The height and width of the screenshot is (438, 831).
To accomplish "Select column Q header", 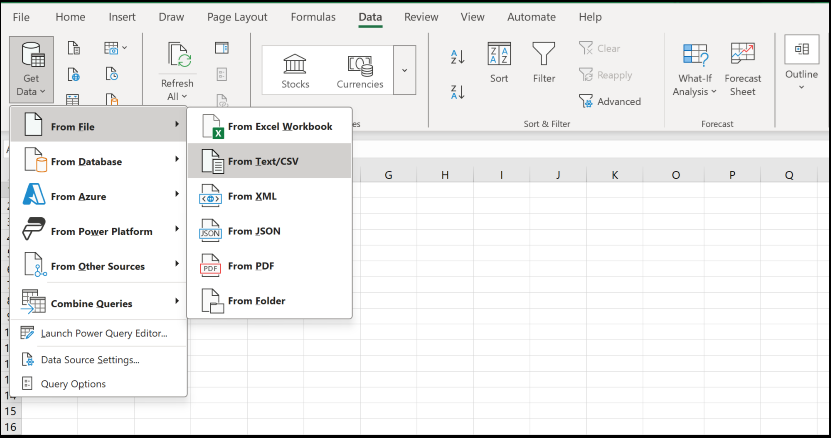I will [789, 175].
